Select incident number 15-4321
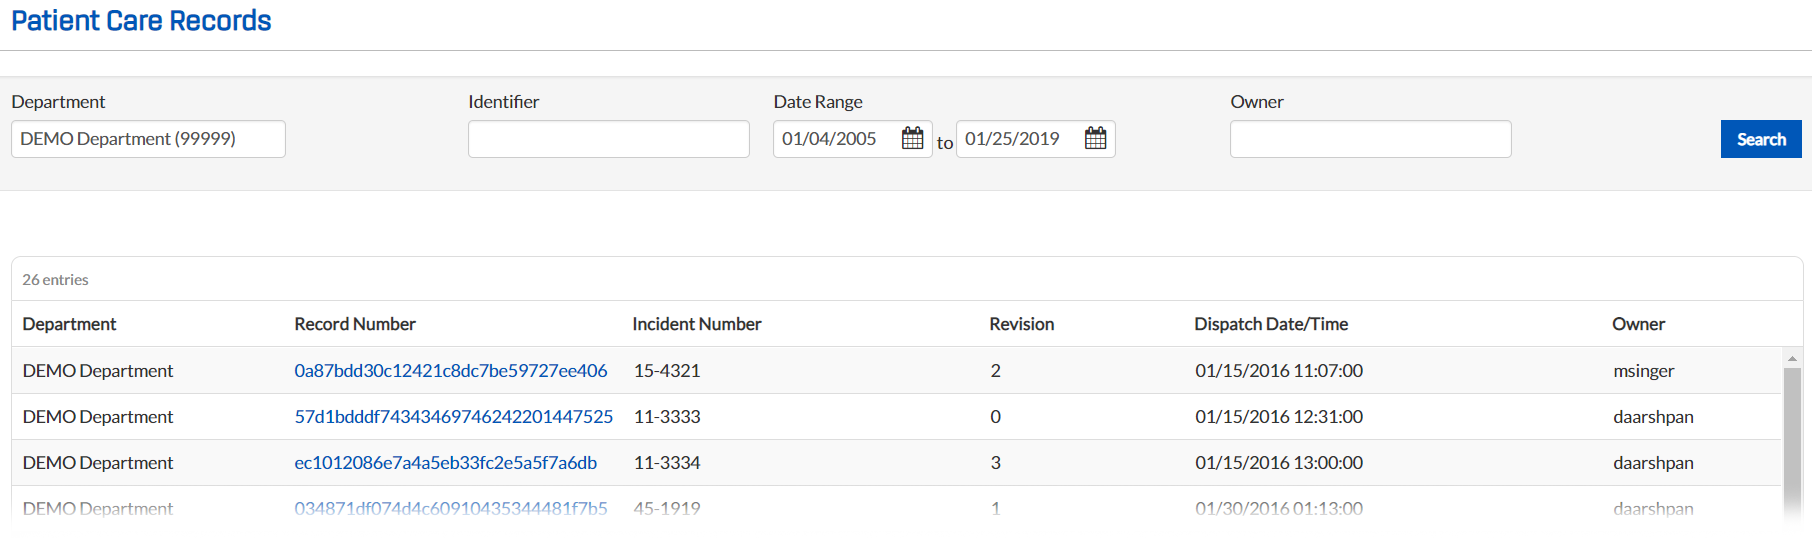Viewport: 1812px width, 538px height. click(x=667, y=371)
